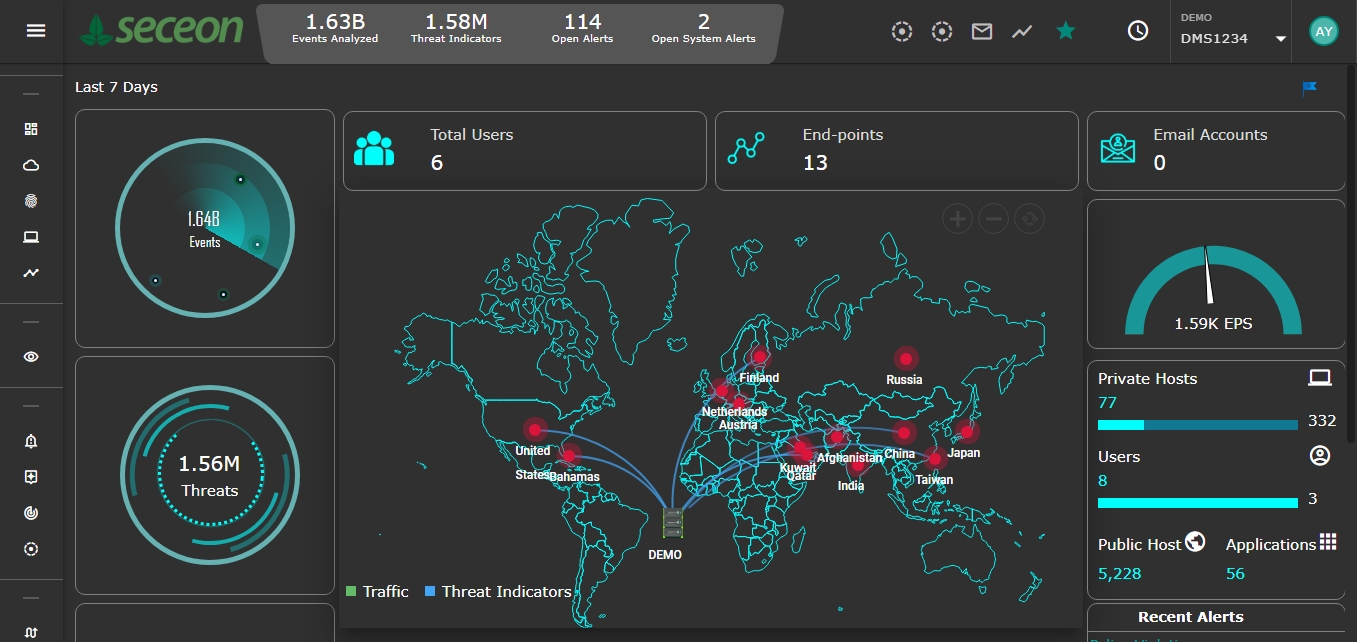Screen dimensions: 1357x642
Task: Click the Taiwan threat marker on map
Action: tap(935, 459)
